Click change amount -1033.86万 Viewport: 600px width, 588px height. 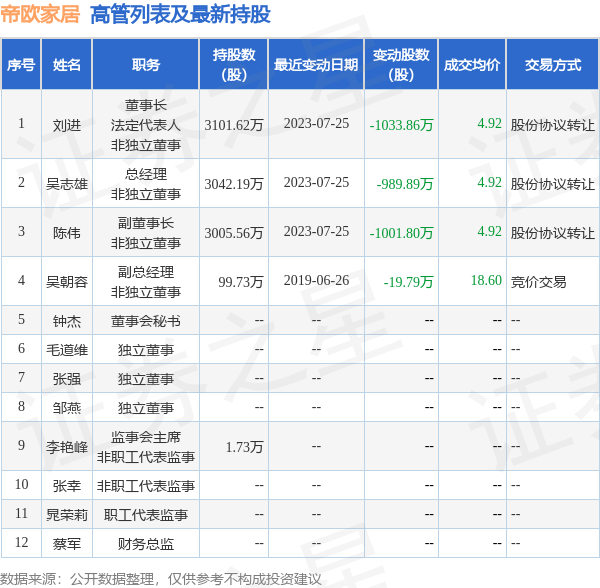tap(401, 125)
